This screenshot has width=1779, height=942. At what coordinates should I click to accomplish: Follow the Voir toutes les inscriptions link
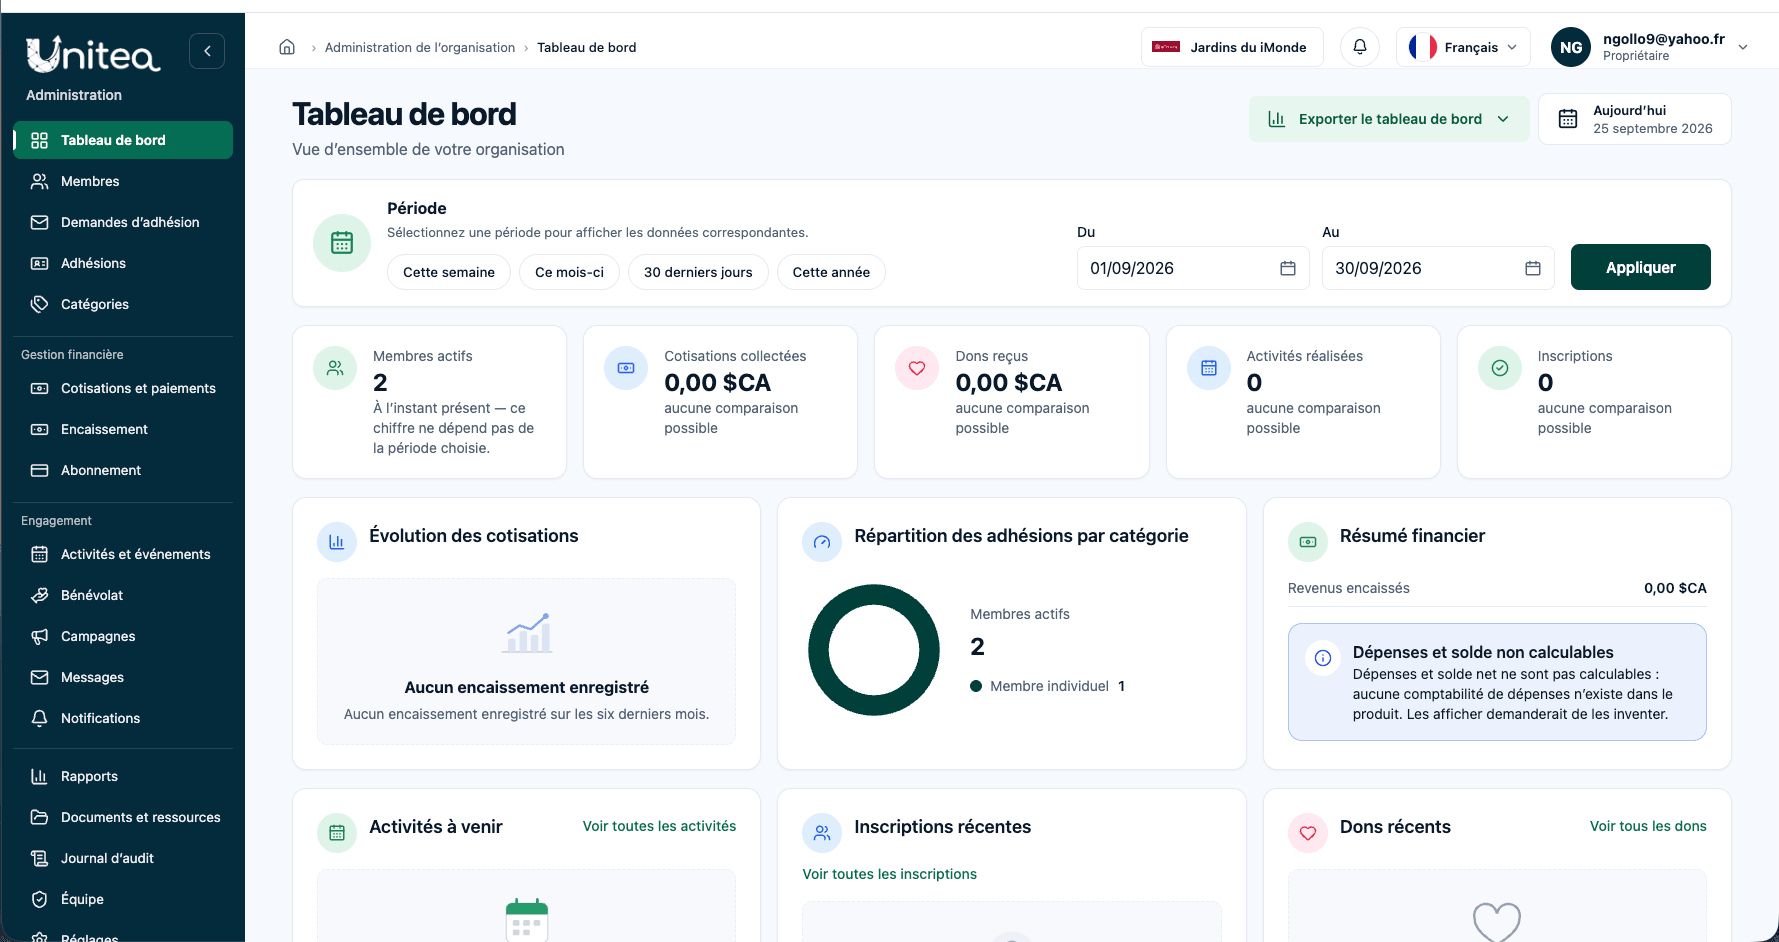click(x=889, y=874)
